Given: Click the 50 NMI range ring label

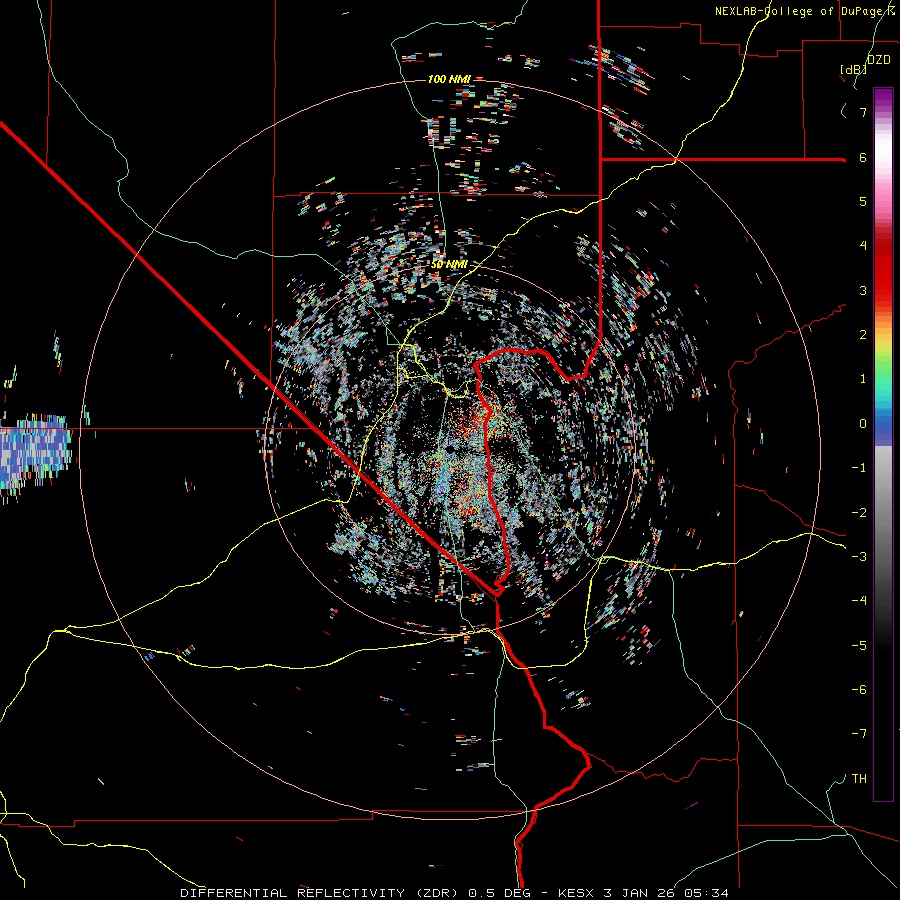Looking at the screenshot, I should click(449, 264).
